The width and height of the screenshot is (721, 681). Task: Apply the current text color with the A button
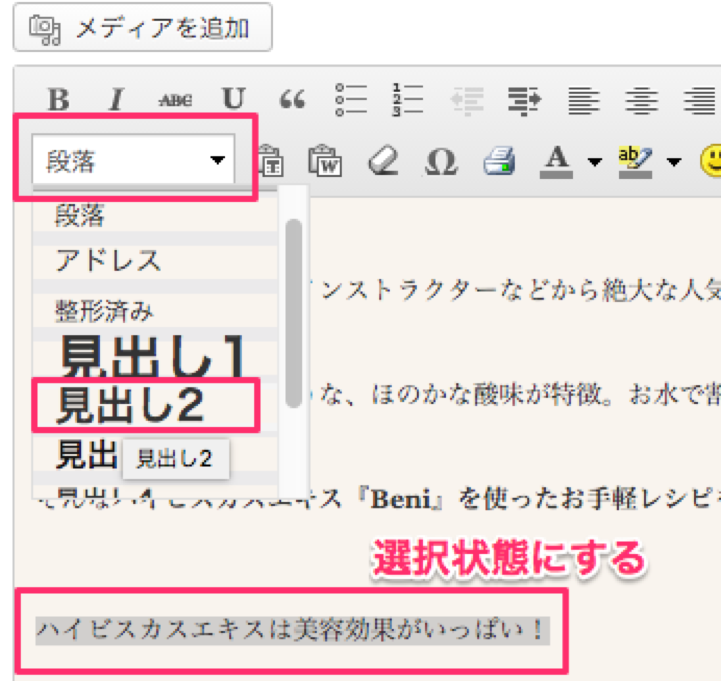click(x=558, y=160)
